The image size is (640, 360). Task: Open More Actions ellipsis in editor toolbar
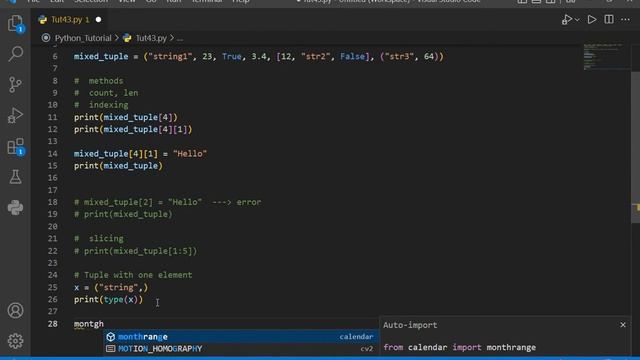click(x=625, y=20)
